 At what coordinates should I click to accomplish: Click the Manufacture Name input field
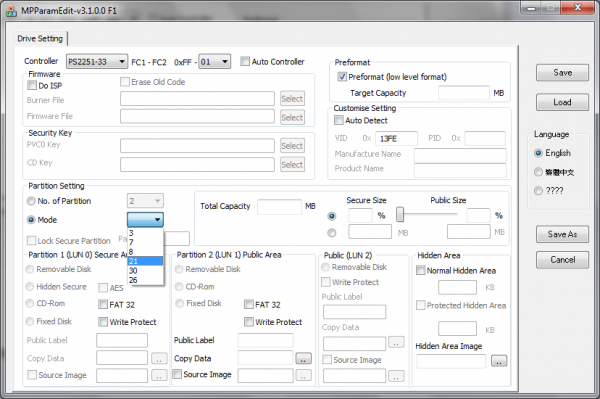click(x=460, y=155)
